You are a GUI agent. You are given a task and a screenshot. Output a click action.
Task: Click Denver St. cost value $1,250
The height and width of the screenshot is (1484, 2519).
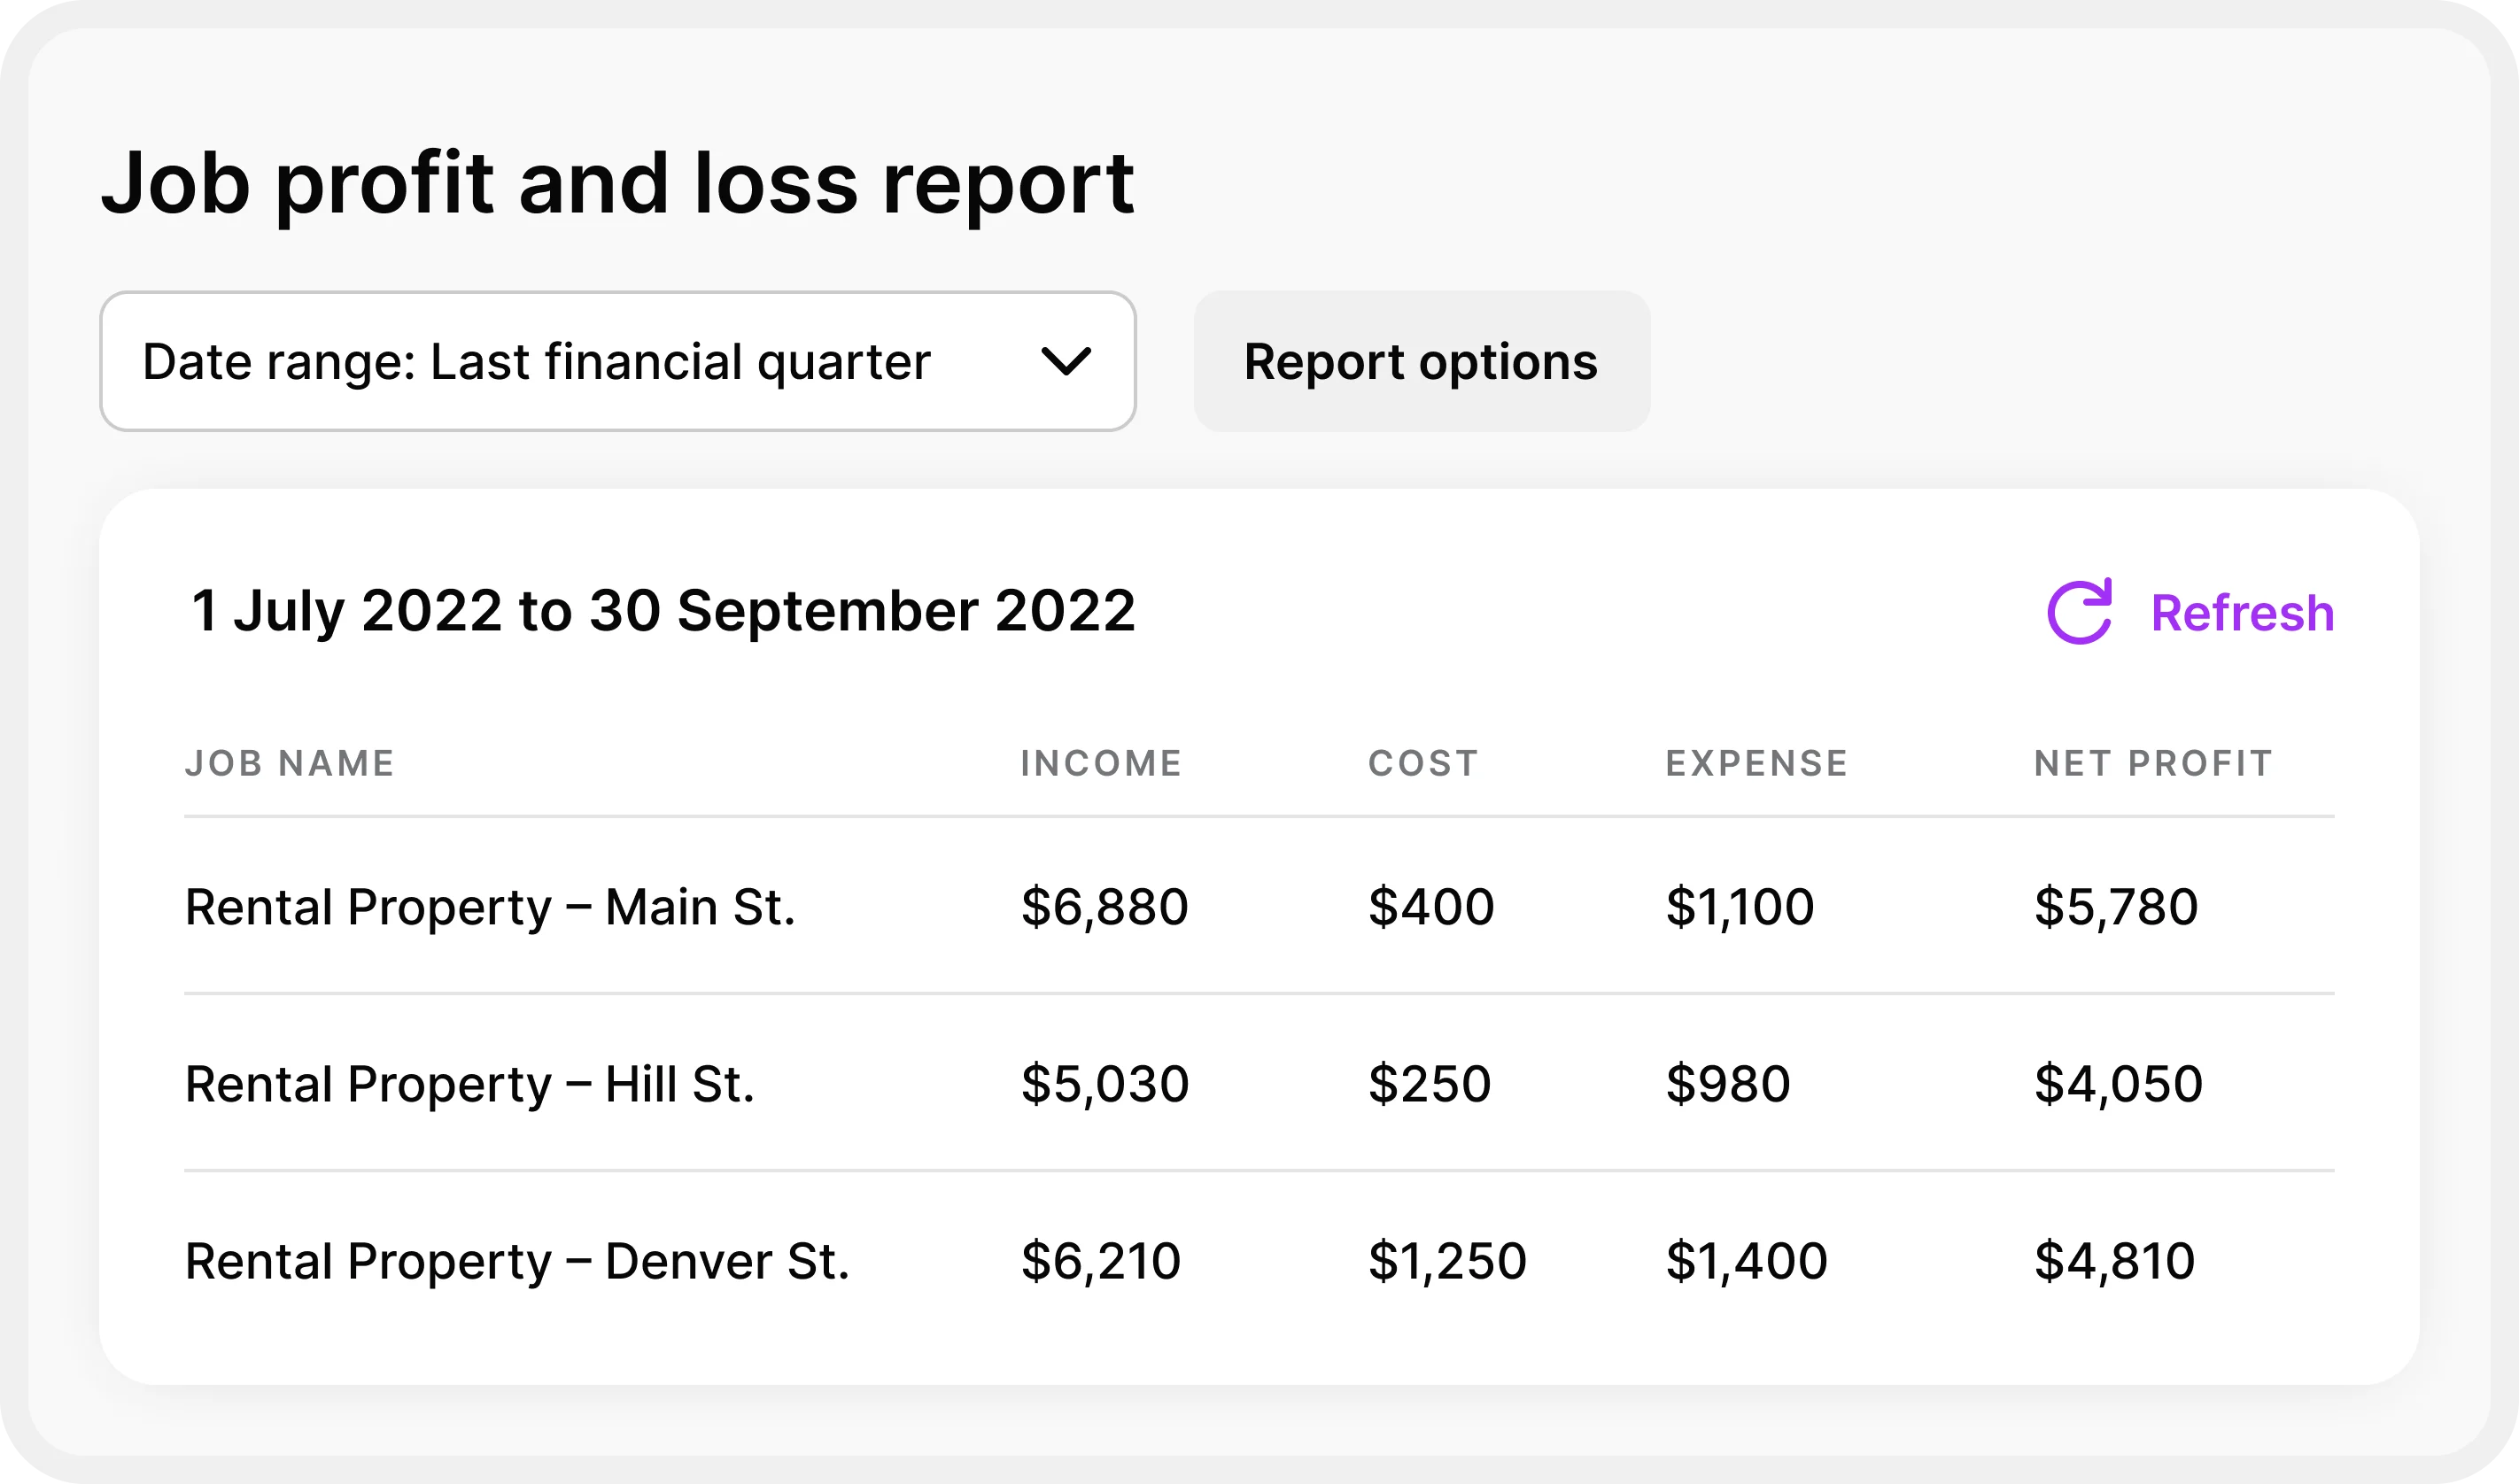pos(1447,1261)
